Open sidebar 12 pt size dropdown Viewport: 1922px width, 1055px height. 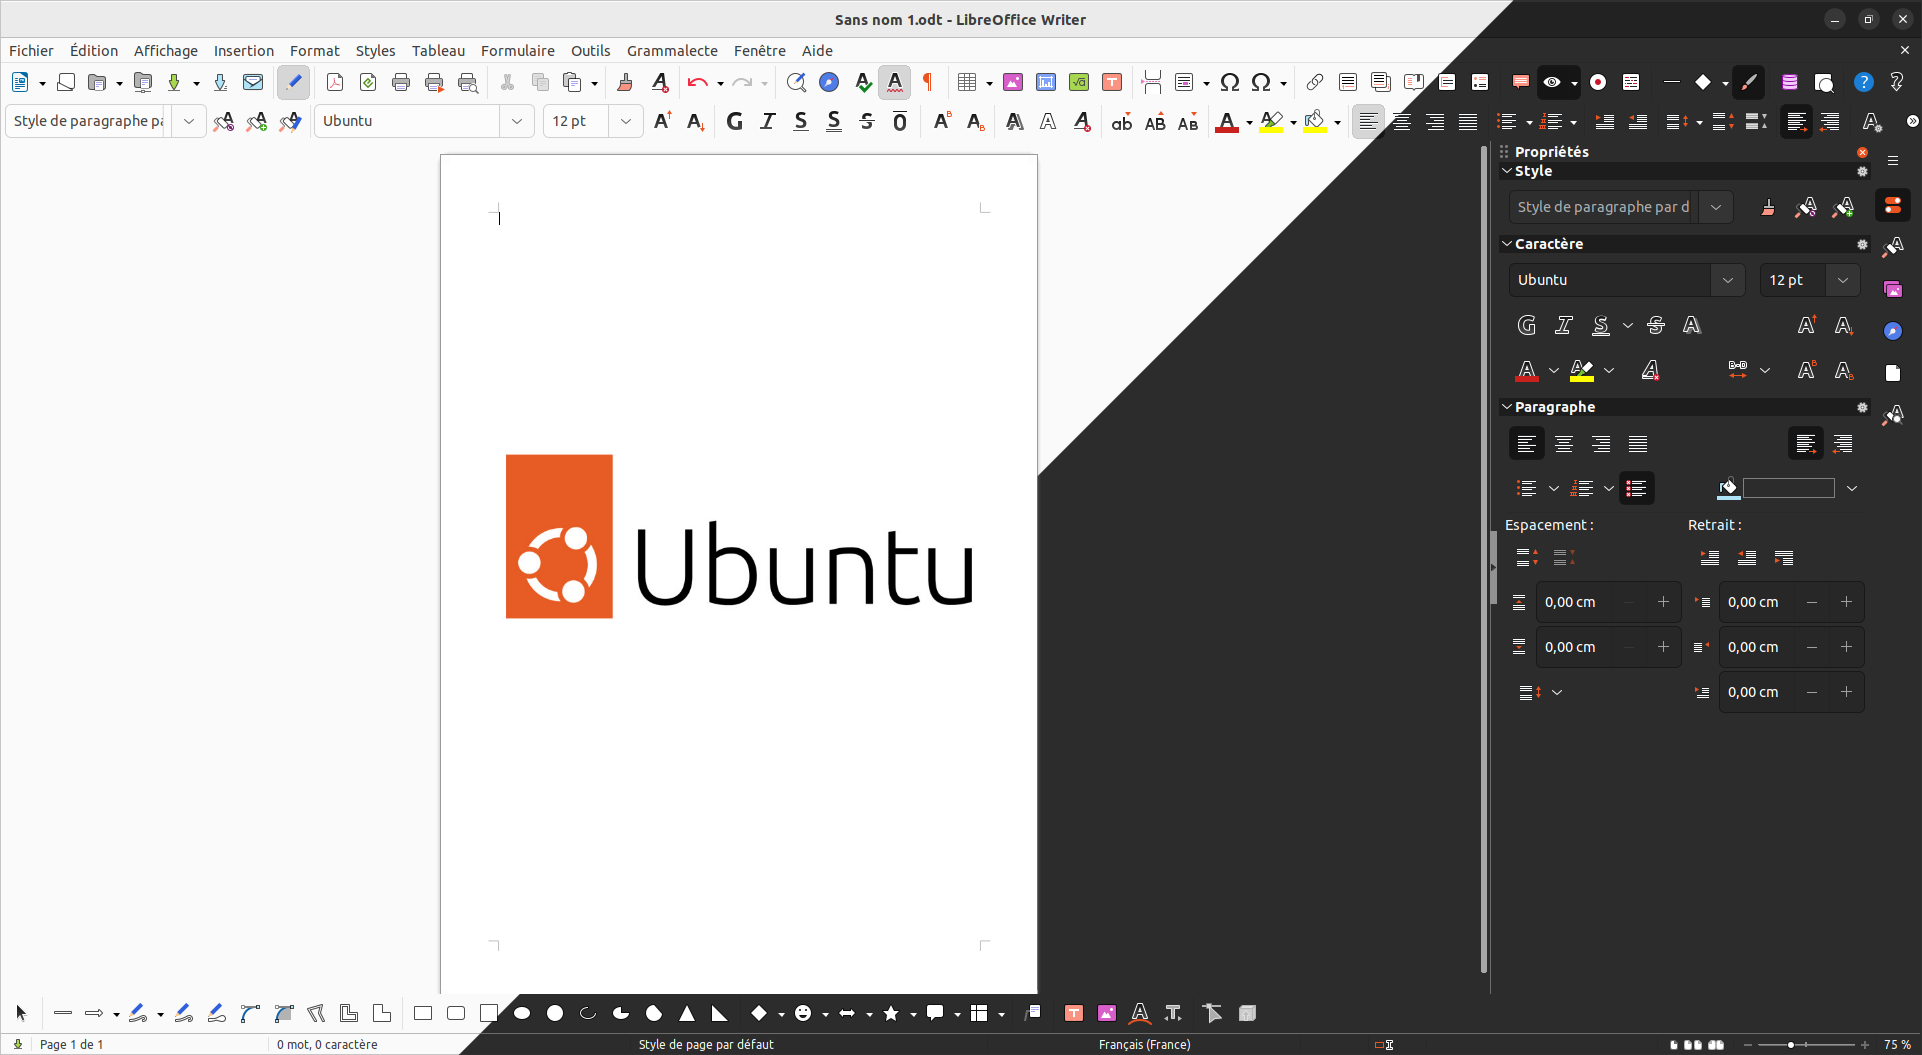[x=1843, y=280]
